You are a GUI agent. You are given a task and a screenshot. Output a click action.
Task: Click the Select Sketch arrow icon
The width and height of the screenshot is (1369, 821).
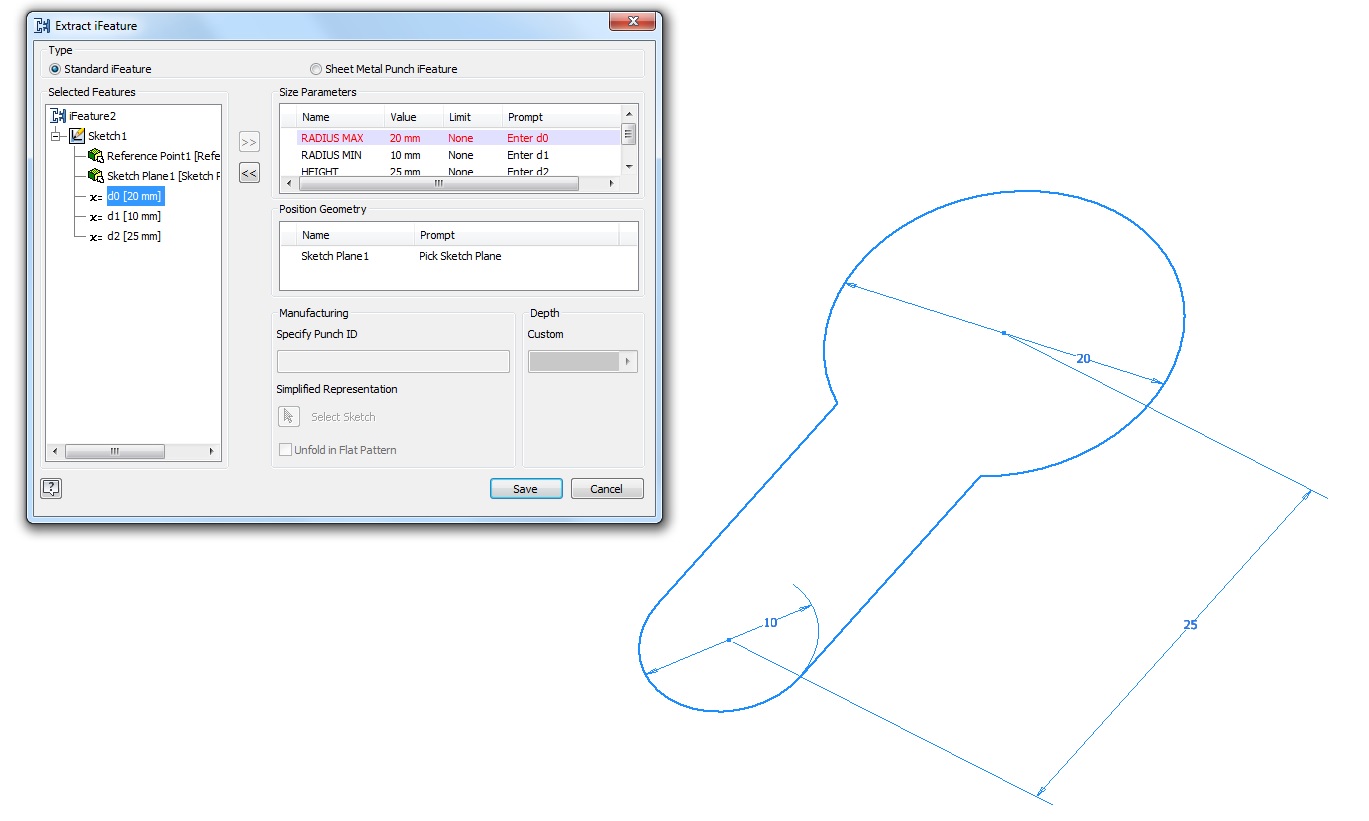(x=289, y=417)
